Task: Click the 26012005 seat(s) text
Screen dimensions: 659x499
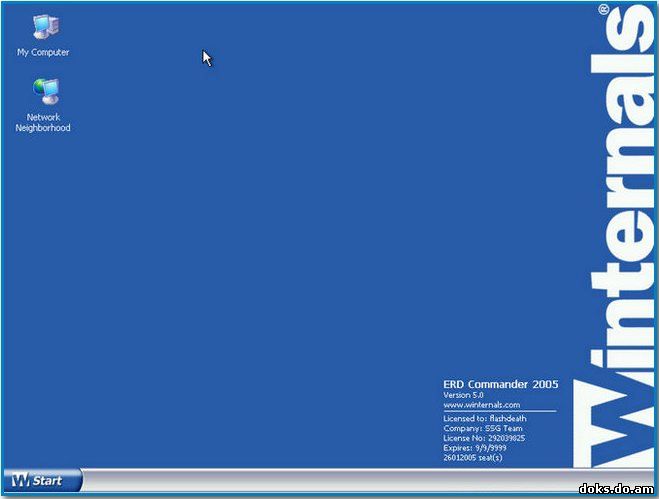Action: pyautogui.click(x=473, y=457)
